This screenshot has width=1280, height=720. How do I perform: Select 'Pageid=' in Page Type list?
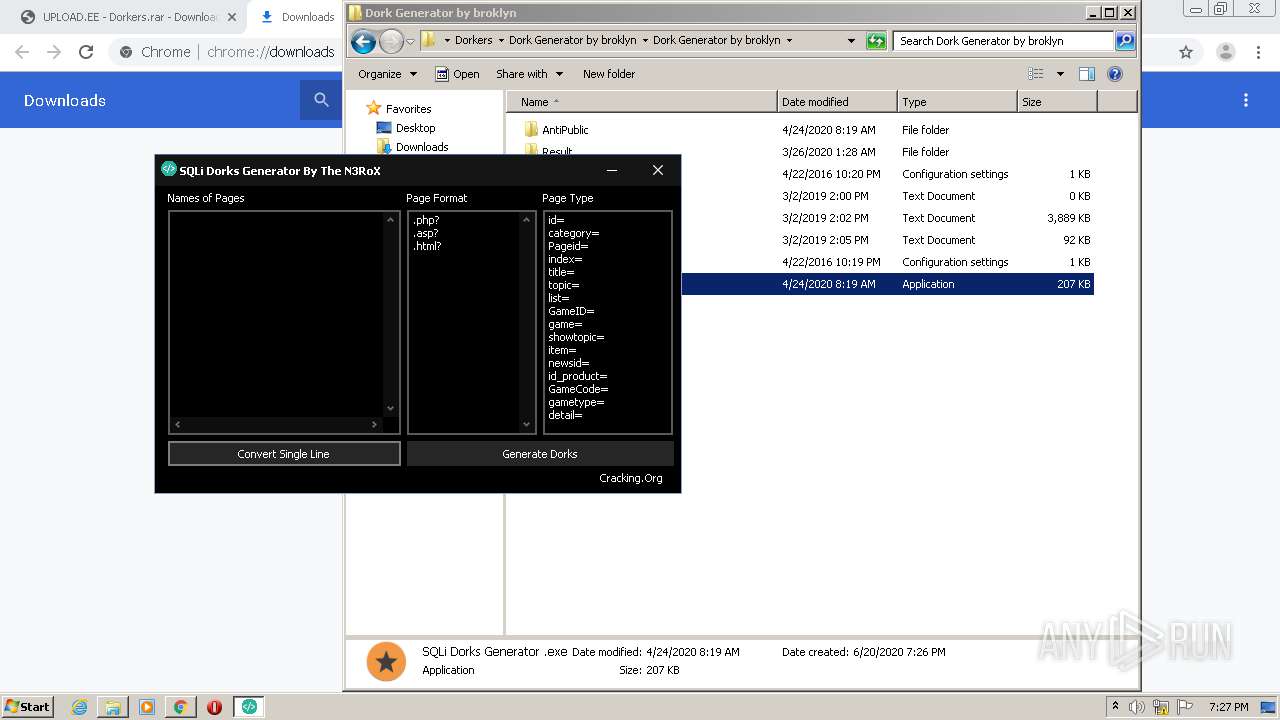pyautogui.click(x=568, y=246)
